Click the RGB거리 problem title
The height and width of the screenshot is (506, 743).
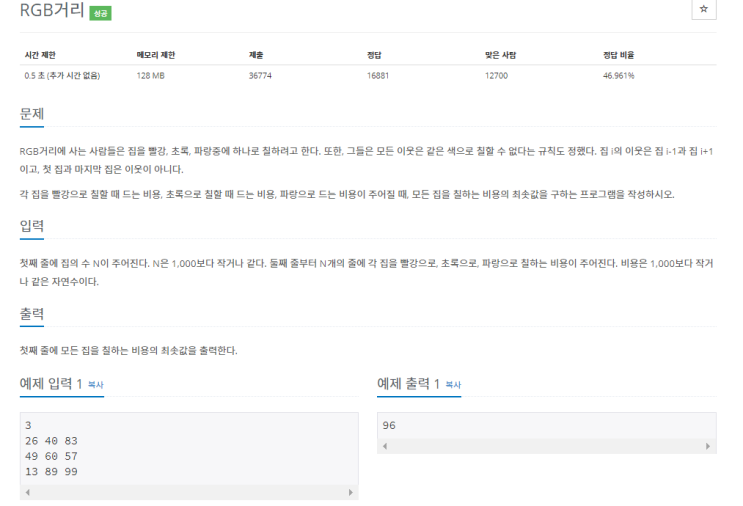point(52,10)
